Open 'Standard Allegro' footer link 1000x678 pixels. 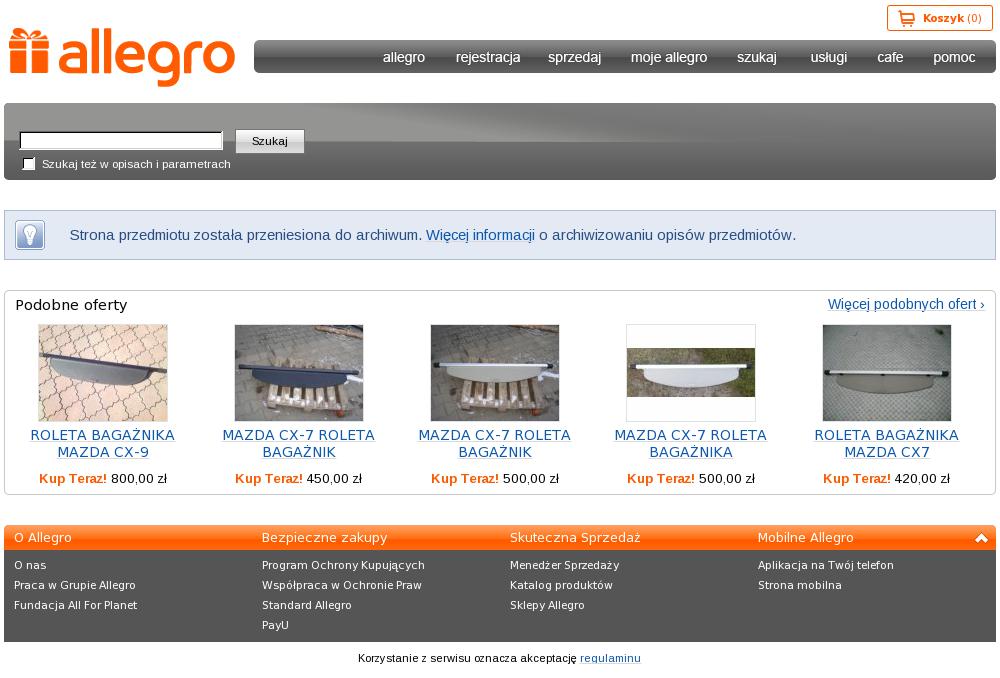307,605
